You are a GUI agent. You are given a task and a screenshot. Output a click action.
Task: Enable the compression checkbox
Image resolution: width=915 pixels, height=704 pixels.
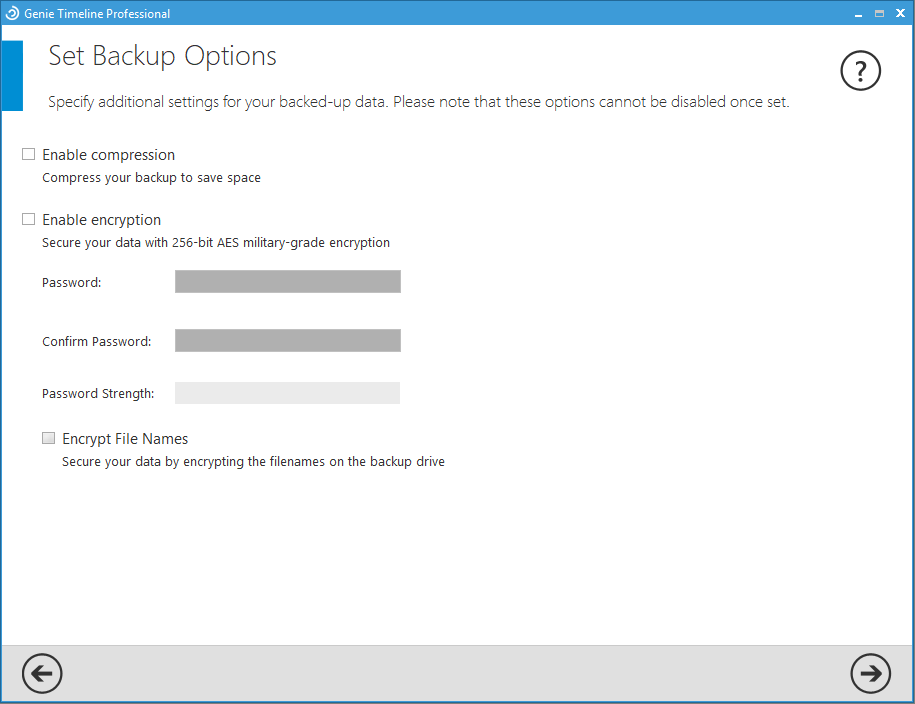pos(28,154)
